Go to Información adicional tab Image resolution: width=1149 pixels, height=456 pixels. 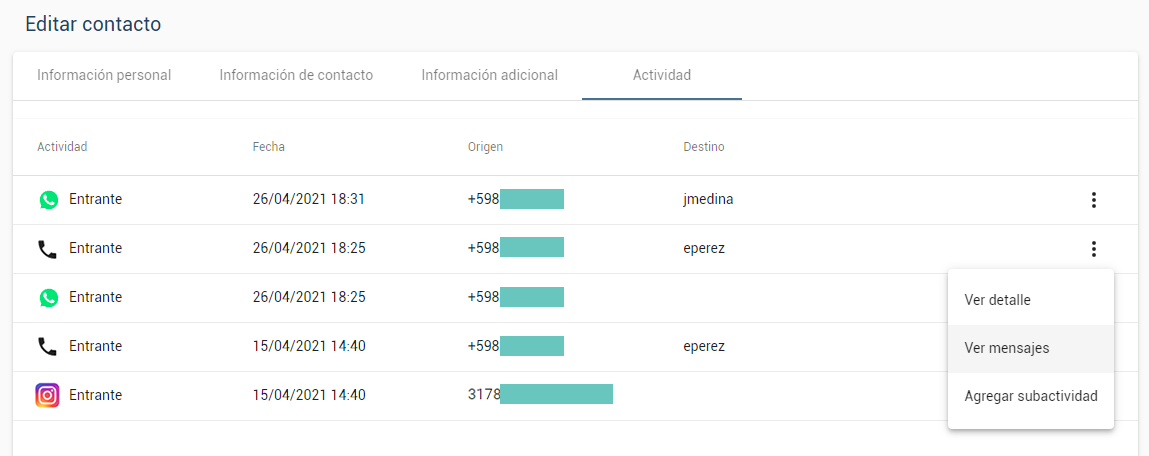pyautogui.click(x=489, y=75)
